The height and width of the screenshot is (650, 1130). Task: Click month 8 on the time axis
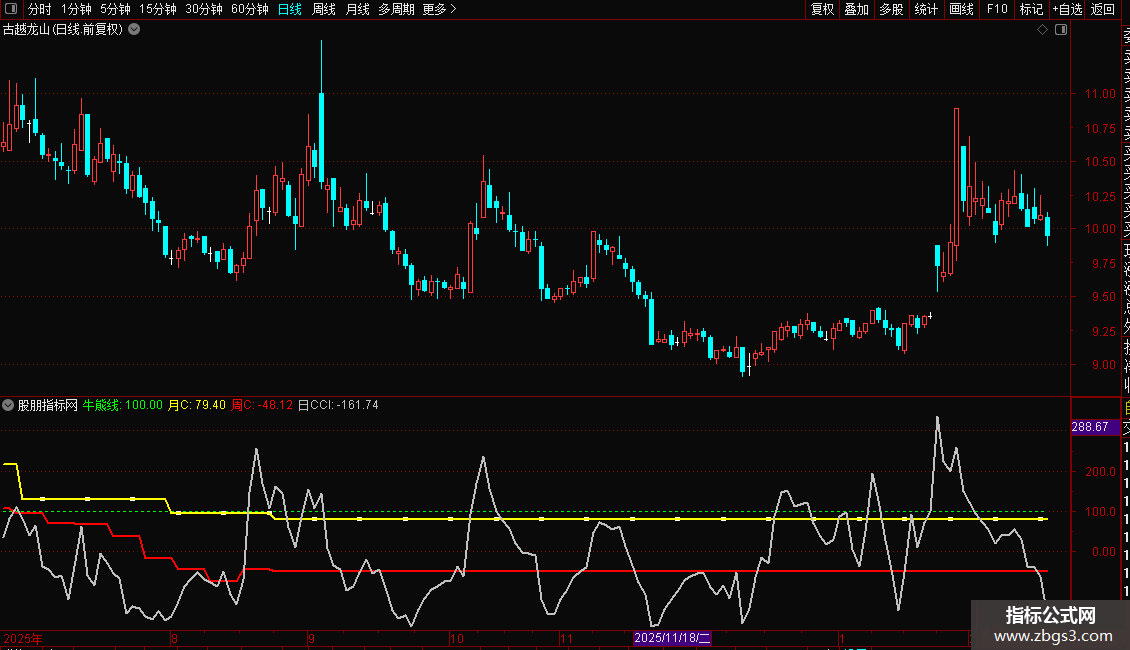(x=174, y=638)
